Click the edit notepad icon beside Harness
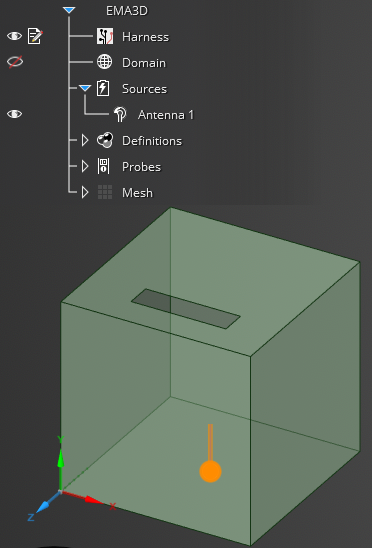Screen dimensions: 372x548 pyautogui.click(x=35, y=36)
